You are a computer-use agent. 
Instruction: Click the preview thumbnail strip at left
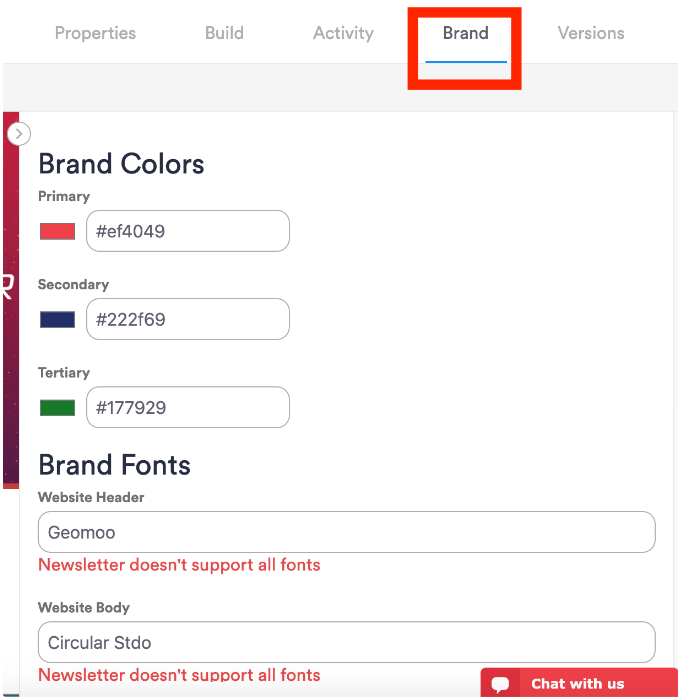(x=10, y=300)
